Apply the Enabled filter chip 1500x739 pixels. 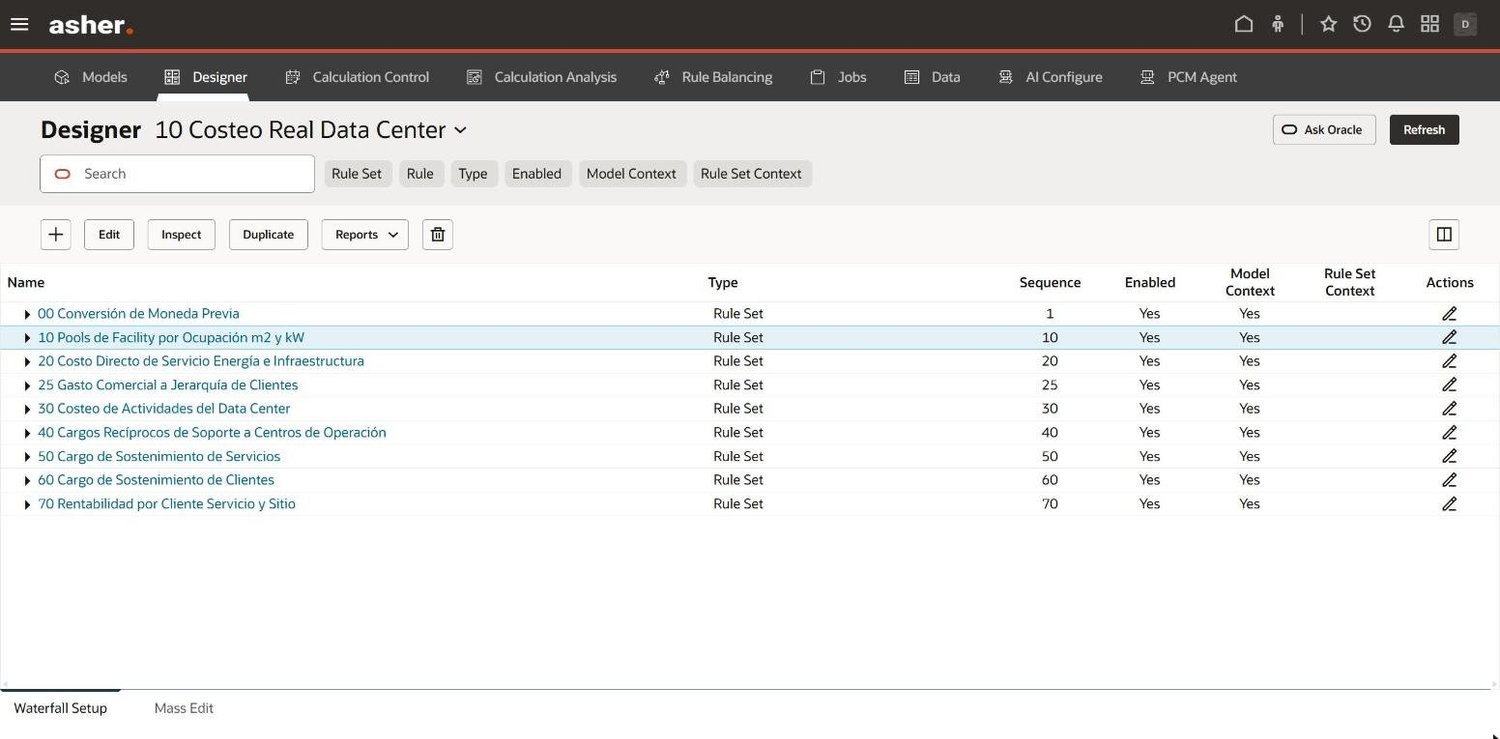(537, 174)
